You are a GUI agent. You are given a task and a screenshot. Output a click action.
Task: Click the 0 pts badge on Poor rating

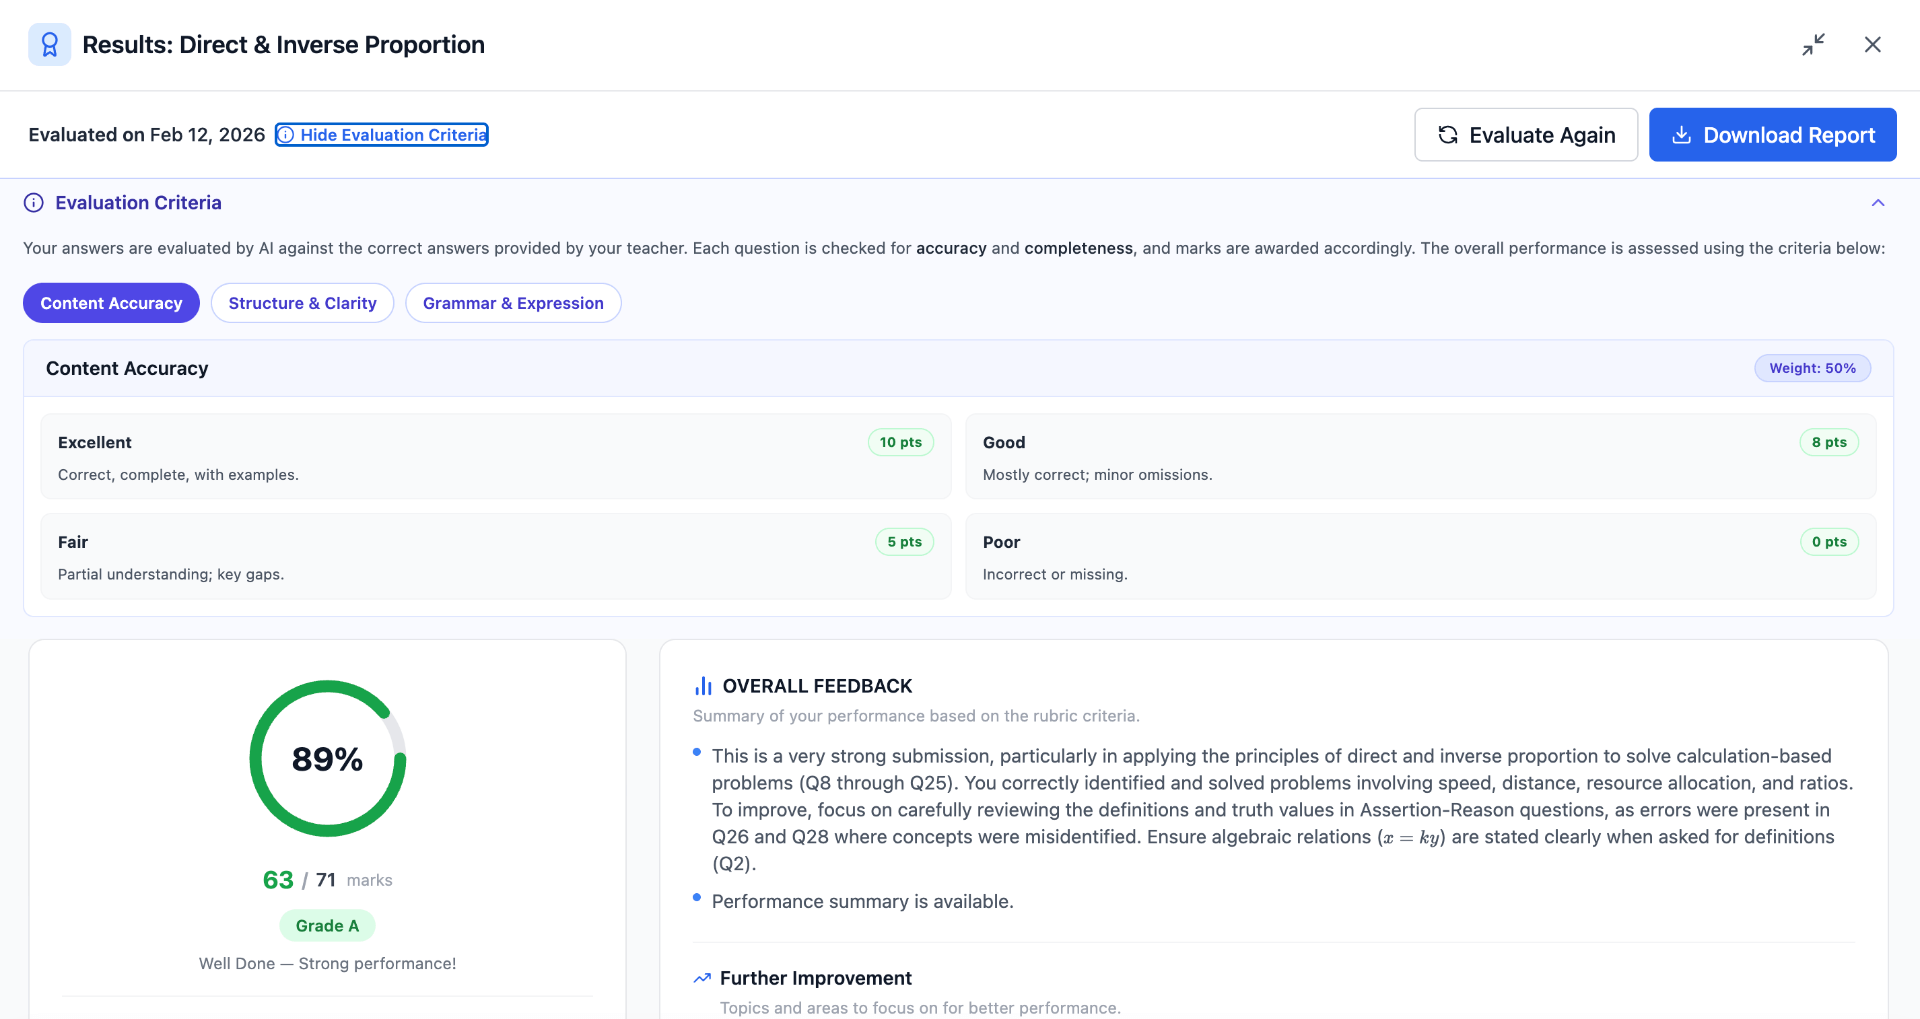pyautogui.click(x=1829, y=541)
